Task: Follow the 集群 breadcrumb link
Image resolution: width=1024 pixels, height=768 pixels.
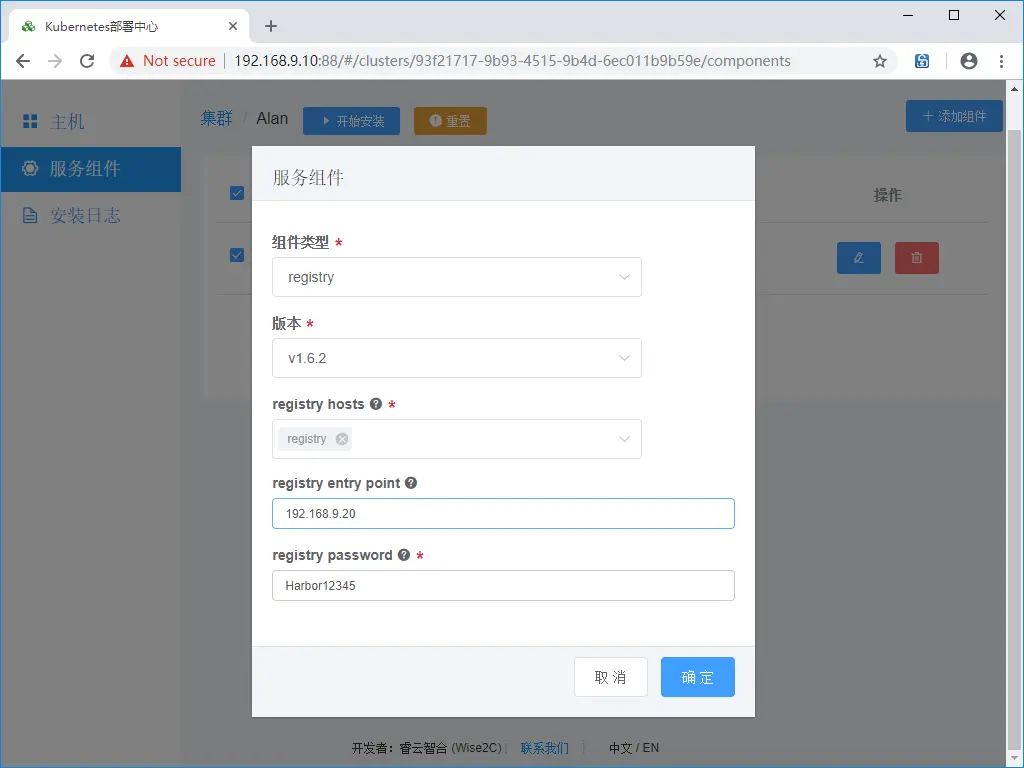Action: [x=216, y=118]
